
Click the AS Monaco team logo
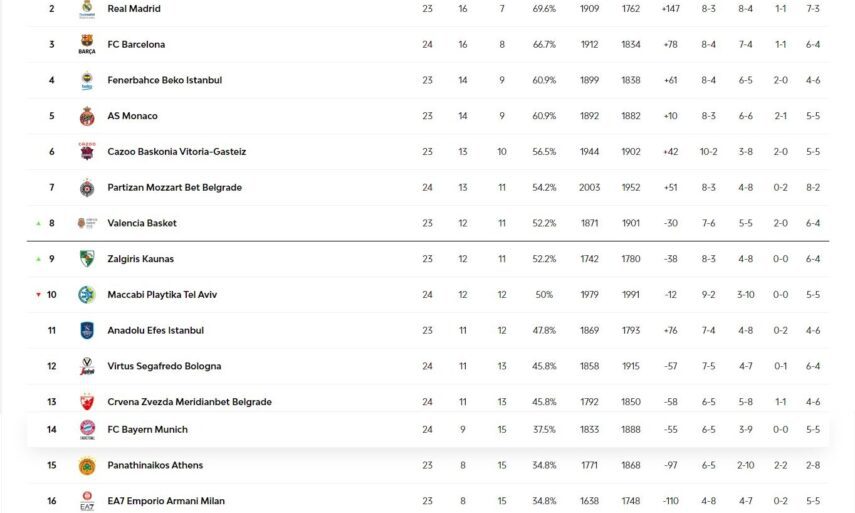coord(87,116)
